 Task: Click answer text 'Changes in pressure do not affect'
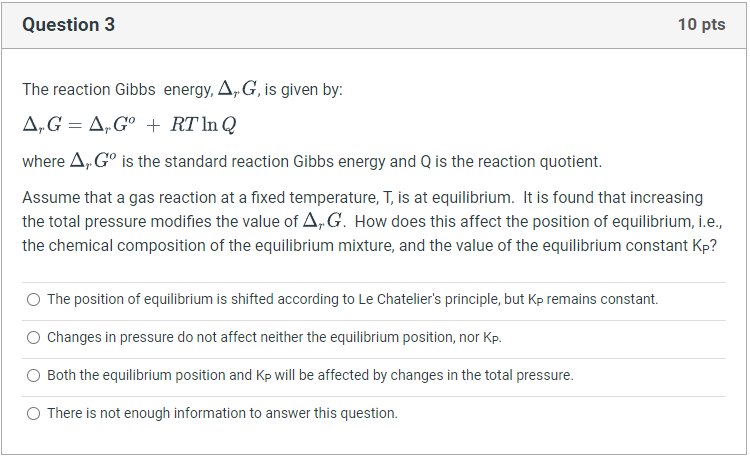click(x=274, y=337)
